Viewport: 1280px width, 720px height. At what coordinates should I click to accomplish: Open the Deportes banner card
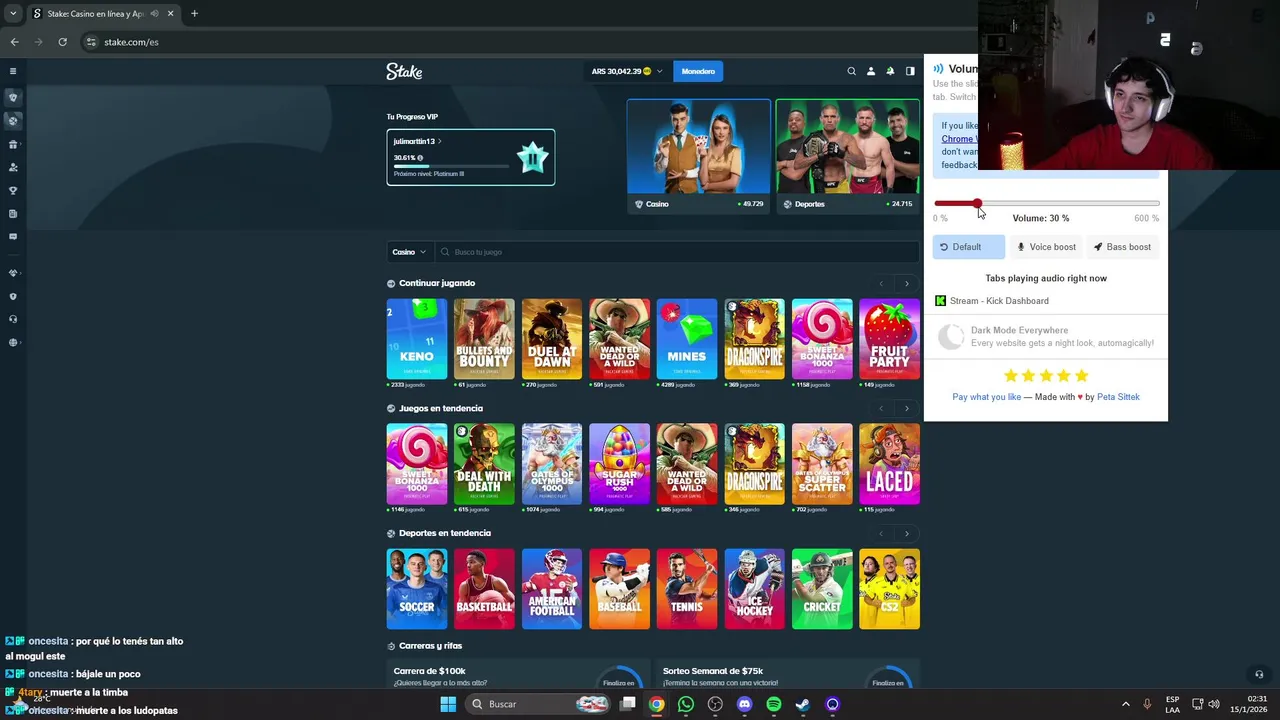[847, 155]
